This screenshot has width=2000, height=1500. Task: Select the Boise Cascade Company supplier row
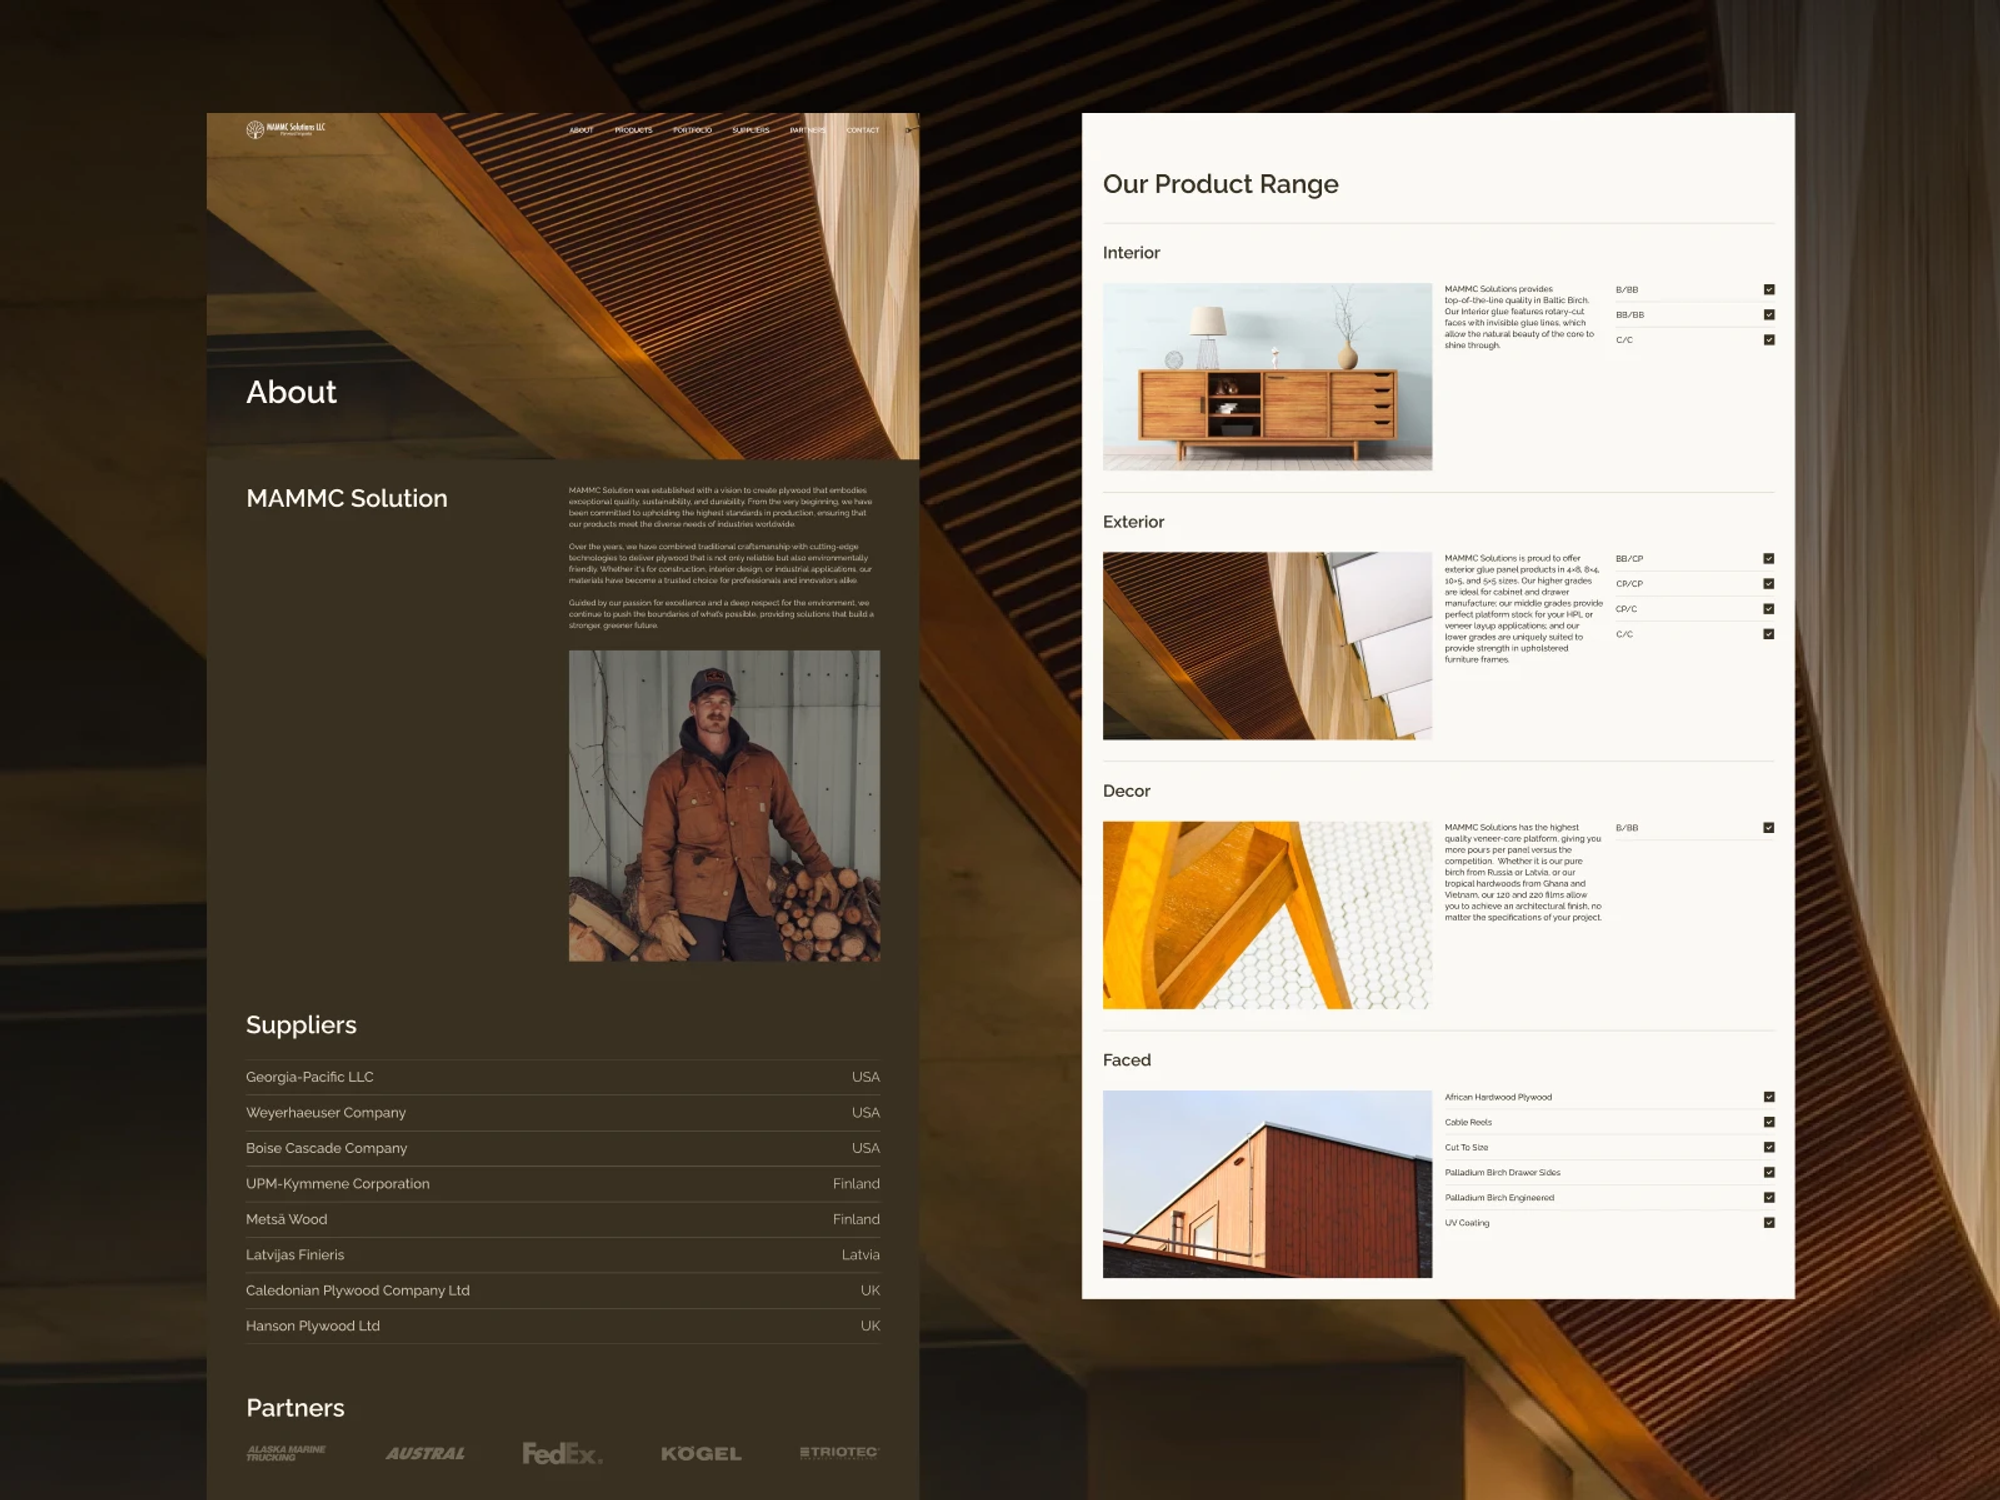tap(563, 1148)
